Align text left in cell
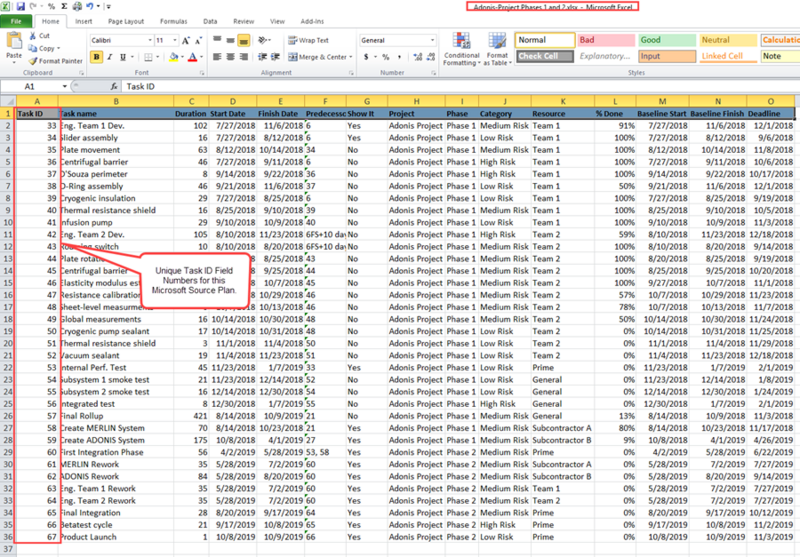The image size is (800, 557). tap(217, 57)
